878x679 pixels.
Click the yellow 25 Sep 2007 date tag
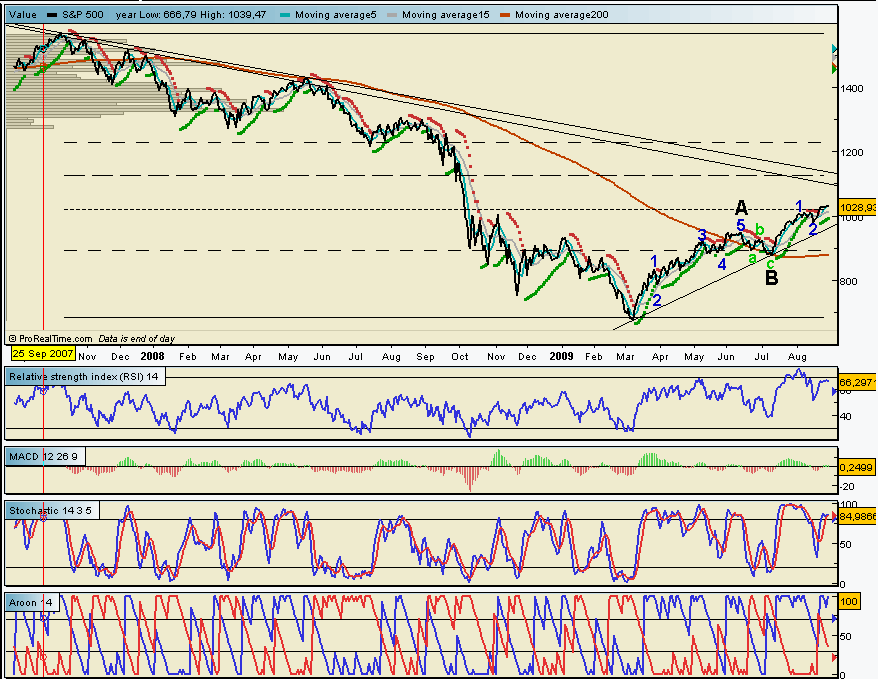point(43,354)
